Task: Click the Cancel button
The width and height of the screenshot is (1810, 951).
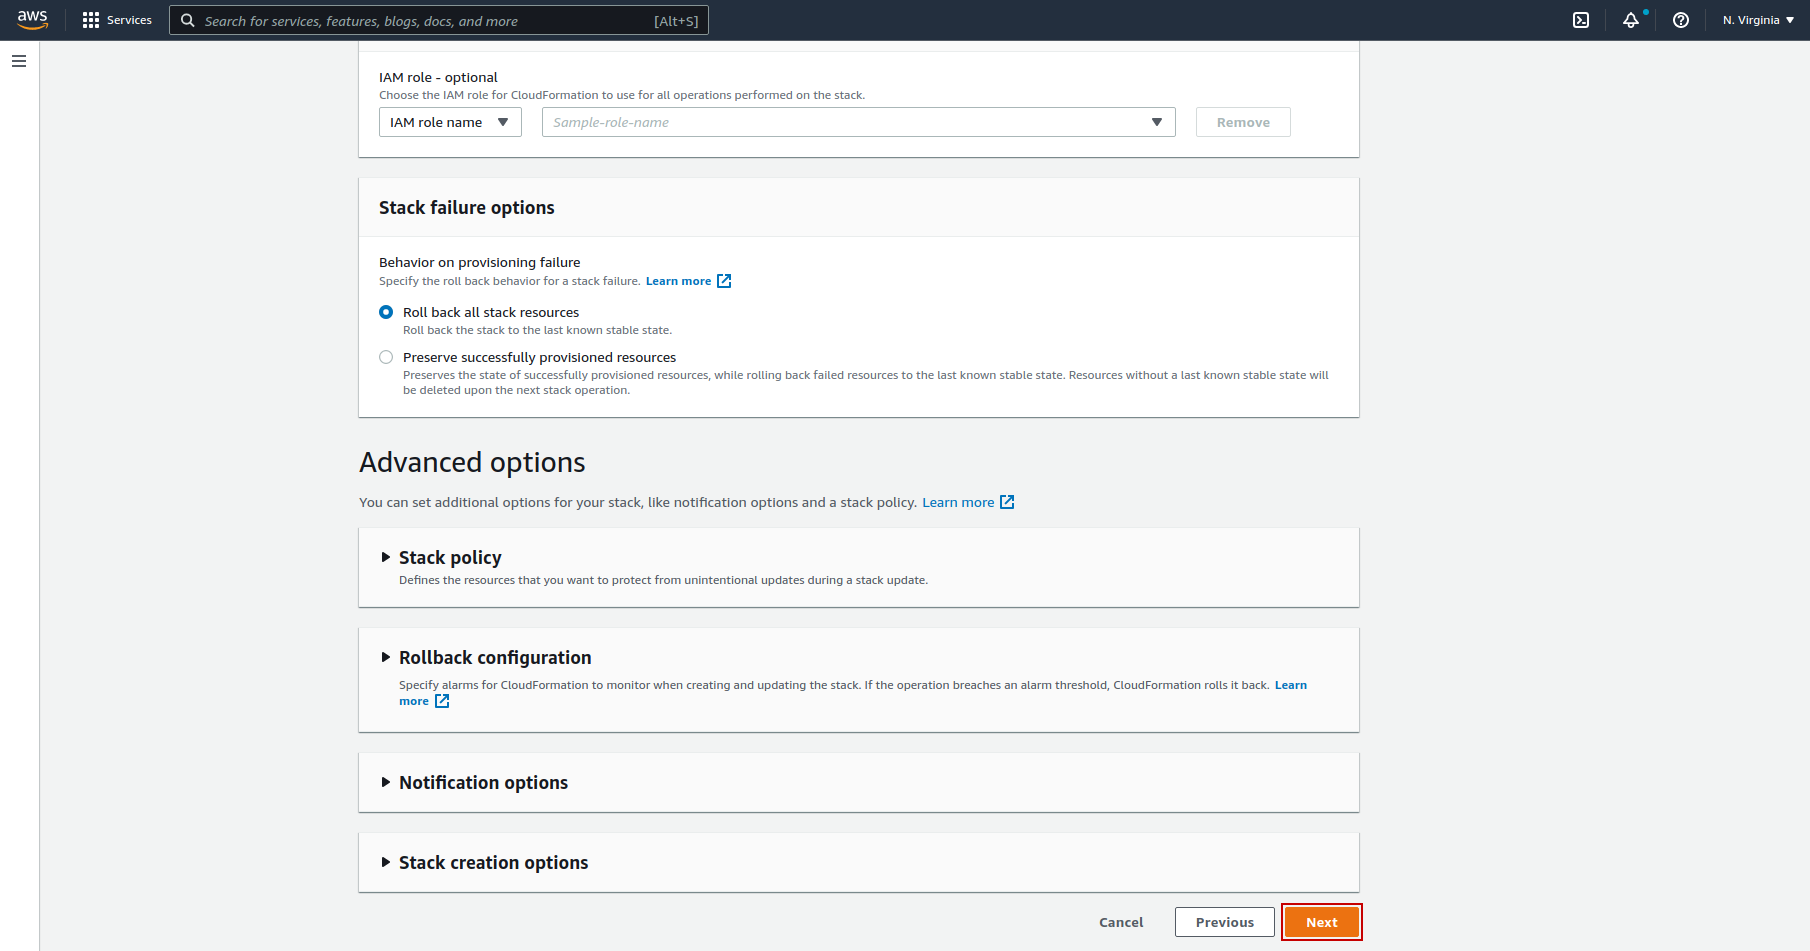Action: tap(1121, 922)
